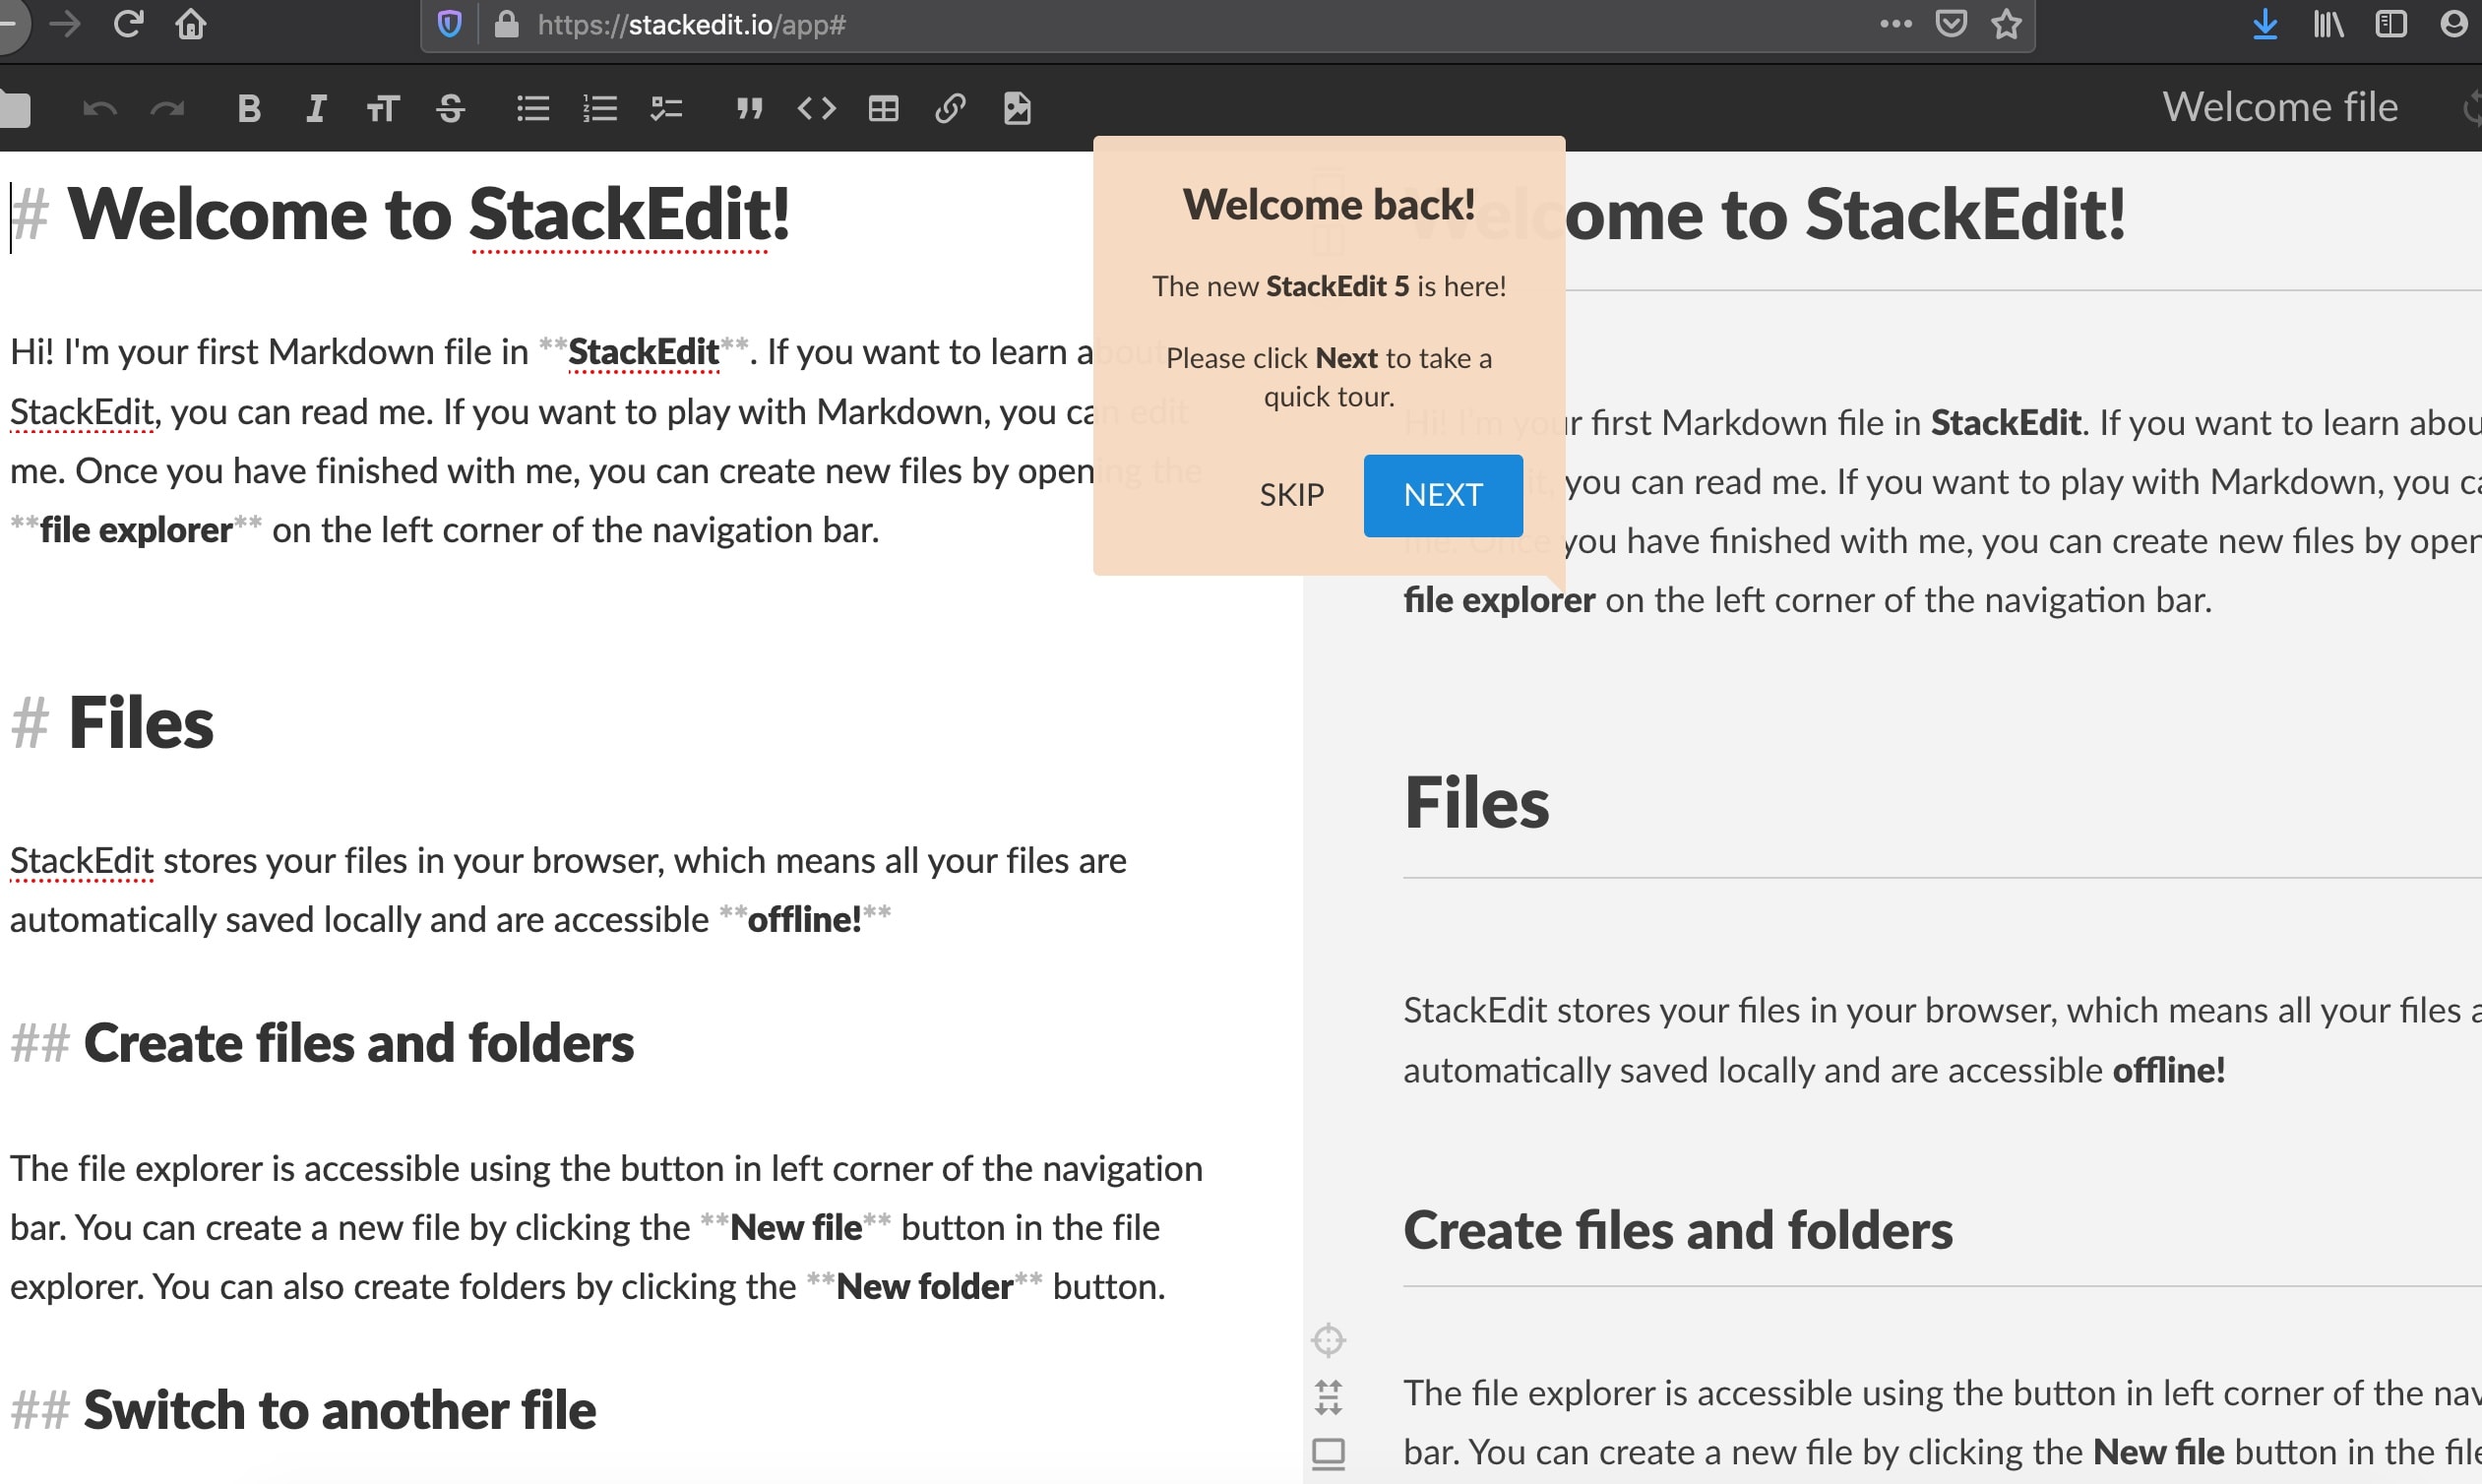
Task: Insert an unordered bullet list
Action: coord(533,108)
